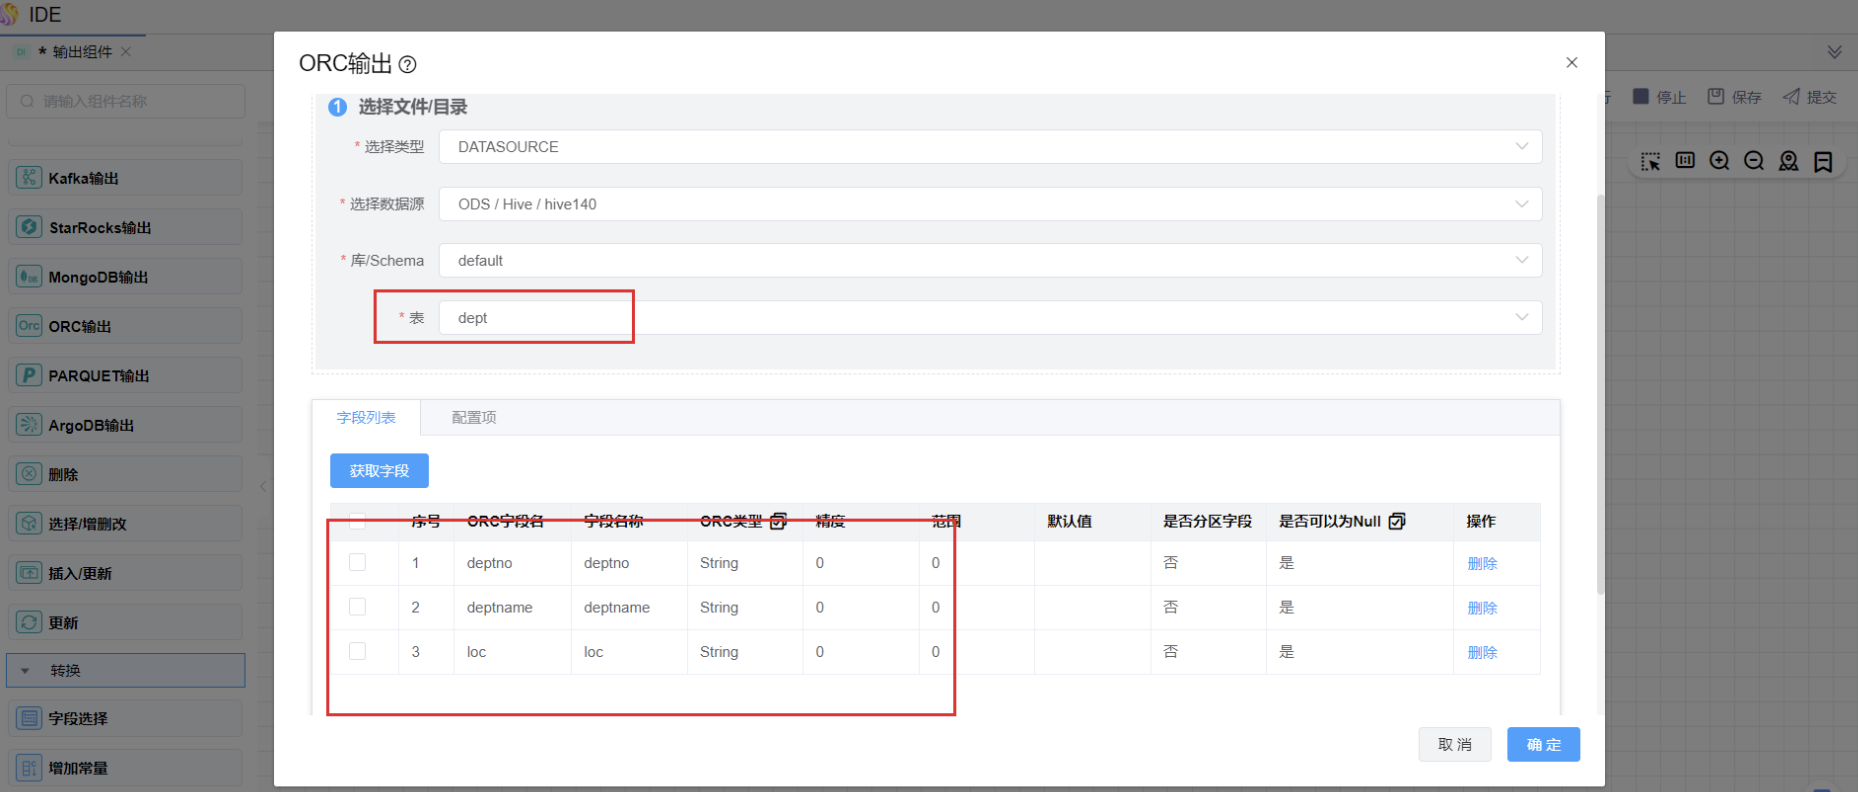
Task: Check the box for row 1 deptno
Action: [x=357, y=563]
